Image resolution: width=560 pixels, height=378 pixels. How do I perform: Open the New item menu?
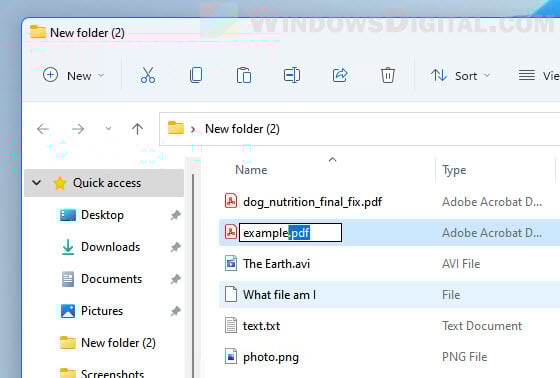[73, 75]
